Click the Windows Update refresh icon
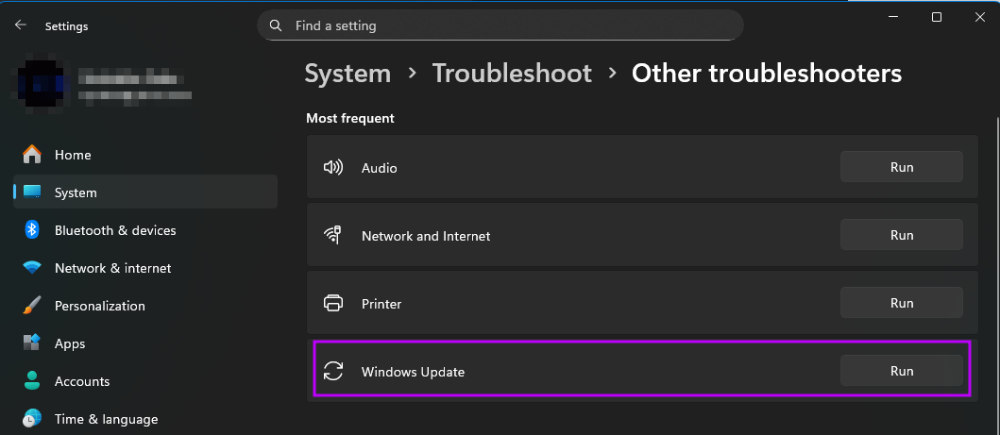Screen dimensions: 1000x435 (333, 371)
